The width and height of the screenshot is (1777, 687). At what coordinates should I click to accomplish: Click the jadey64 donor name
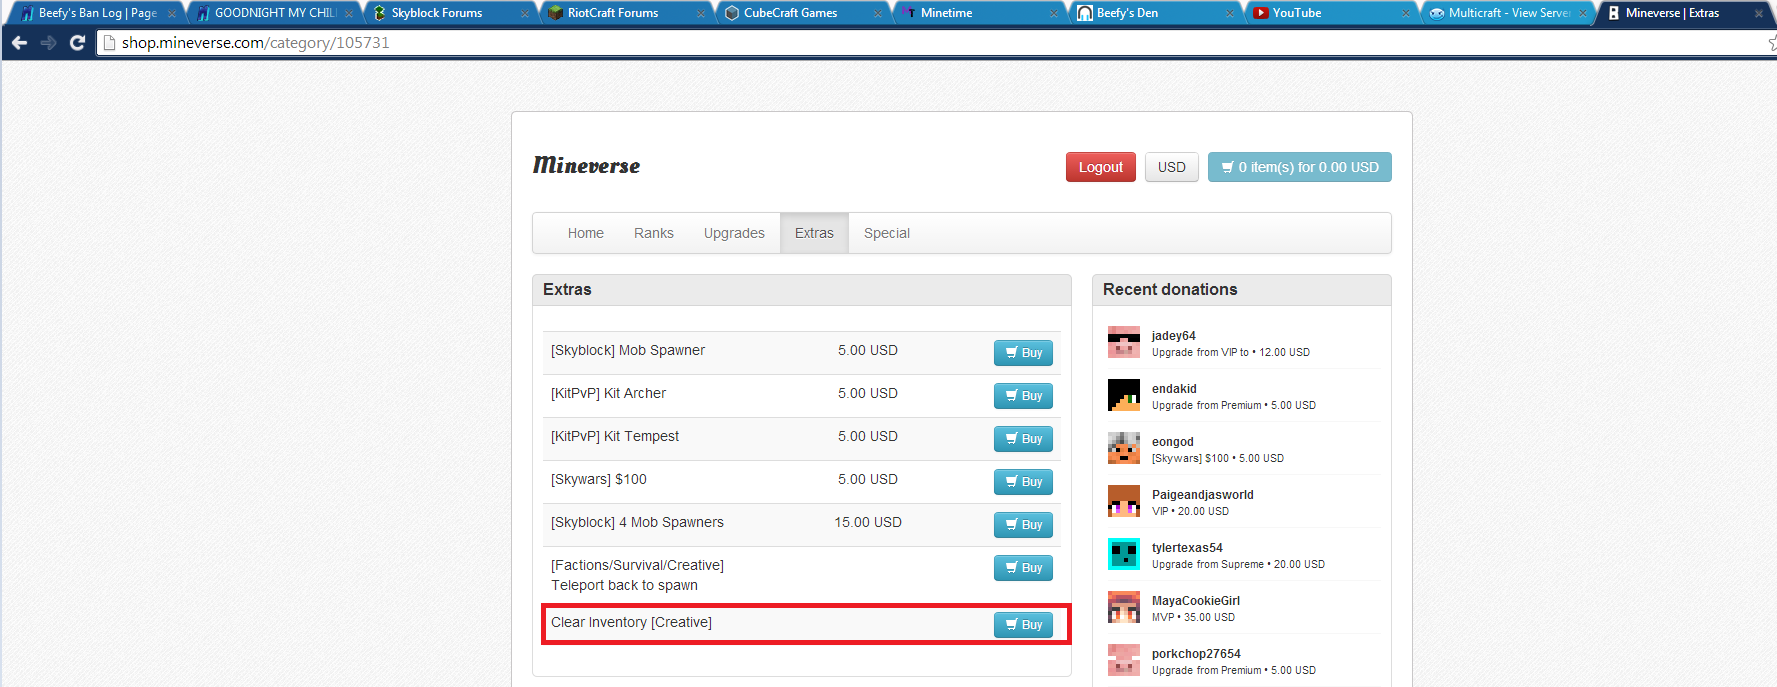point(1173,336)
